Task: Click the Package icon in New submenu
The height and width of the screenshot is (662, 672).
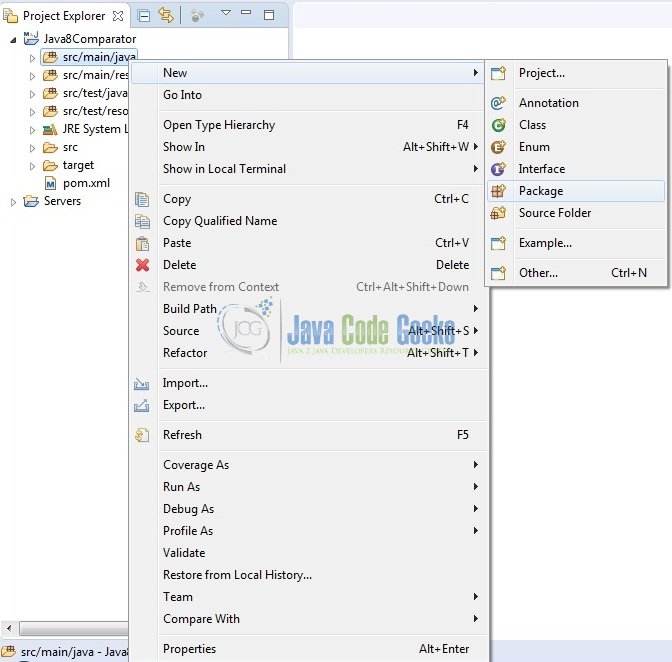Action: [x=498, y=191]
